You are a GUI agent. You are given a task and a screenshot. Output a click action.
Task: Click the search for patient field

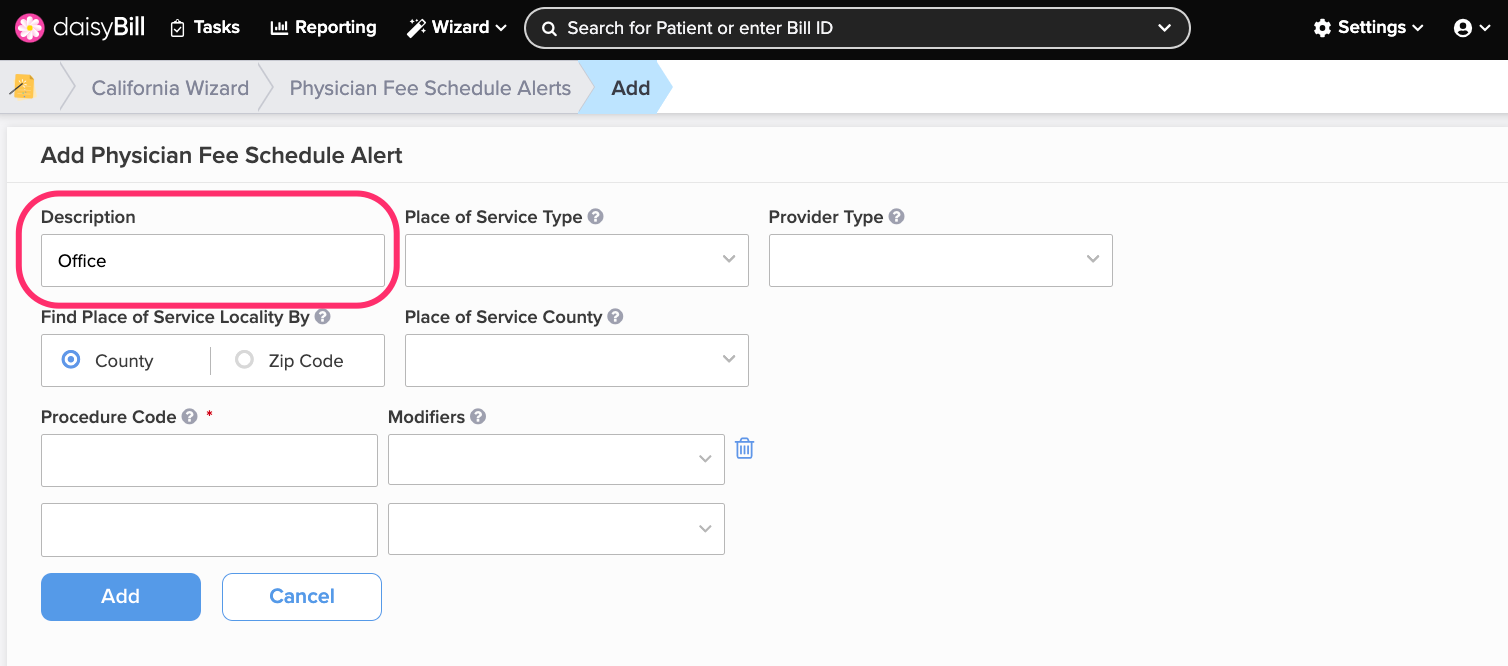tap(857, 28)
